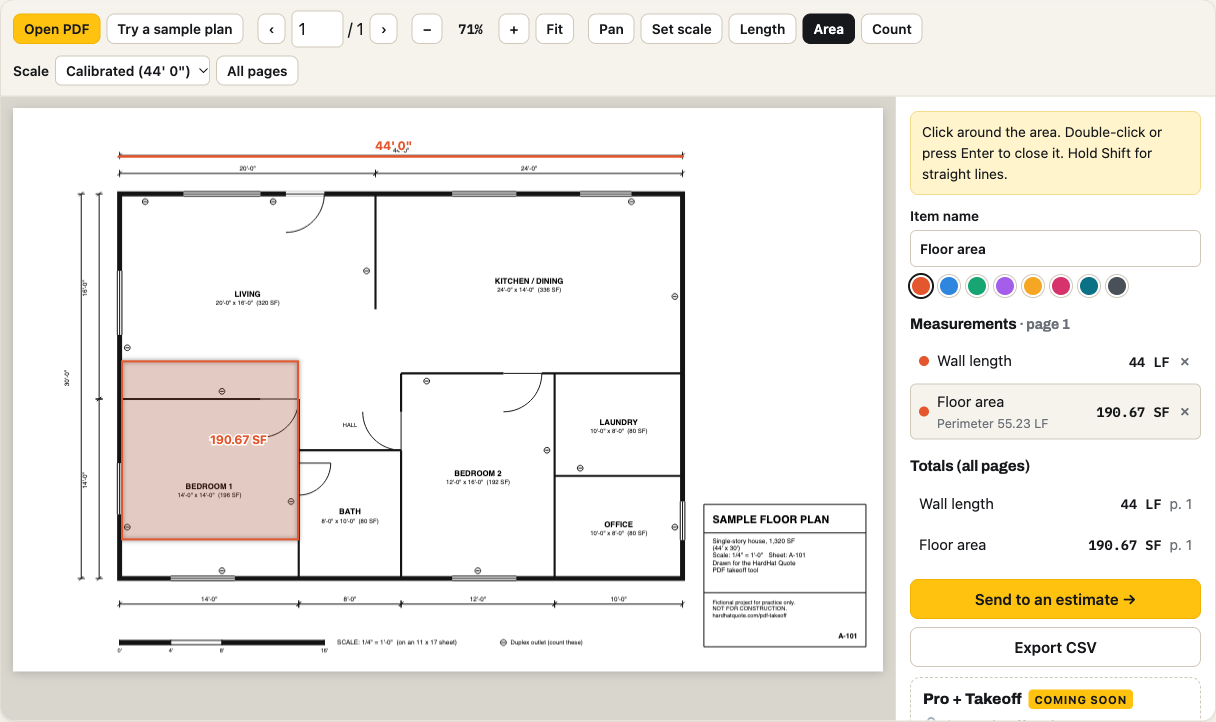Fit plan to view

coord(554,29)
